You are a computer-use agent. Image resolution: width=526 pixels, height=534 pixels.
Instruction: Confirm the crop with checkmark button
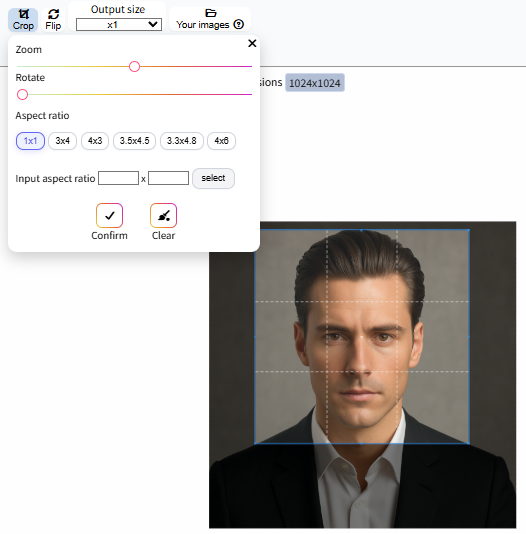[109, 216]
